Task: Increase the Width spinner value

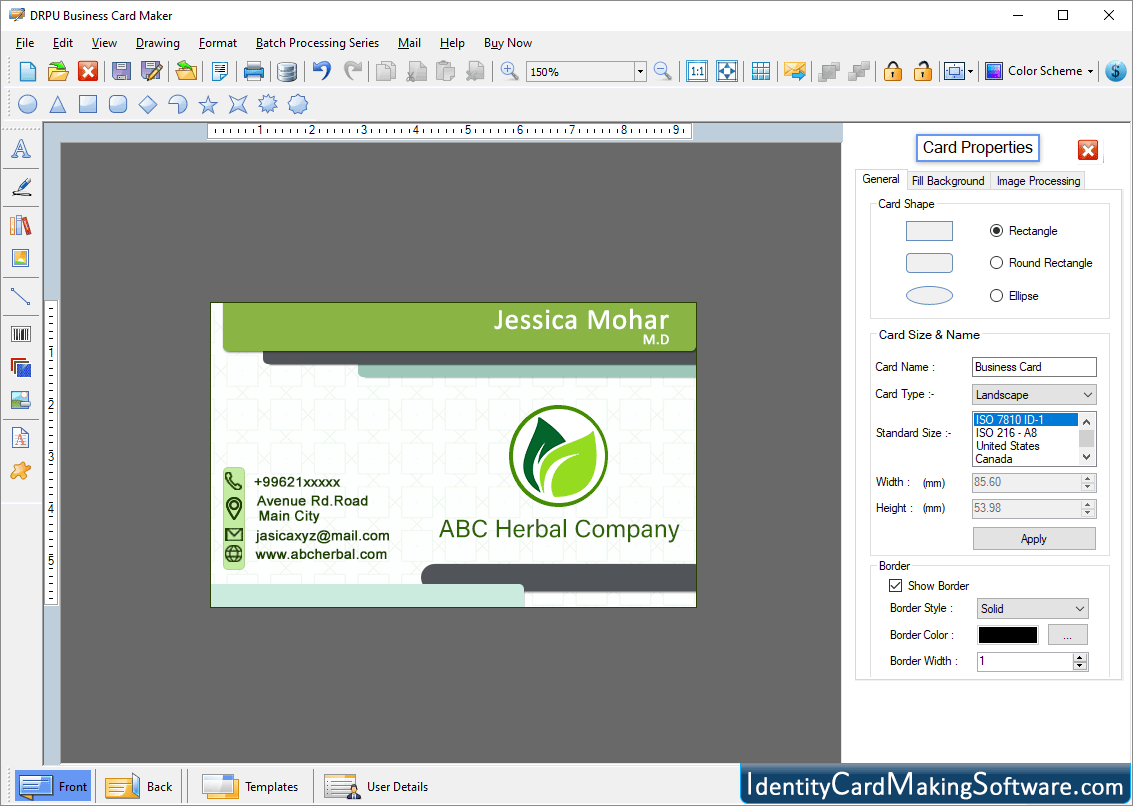Action: coord(1088,479)
